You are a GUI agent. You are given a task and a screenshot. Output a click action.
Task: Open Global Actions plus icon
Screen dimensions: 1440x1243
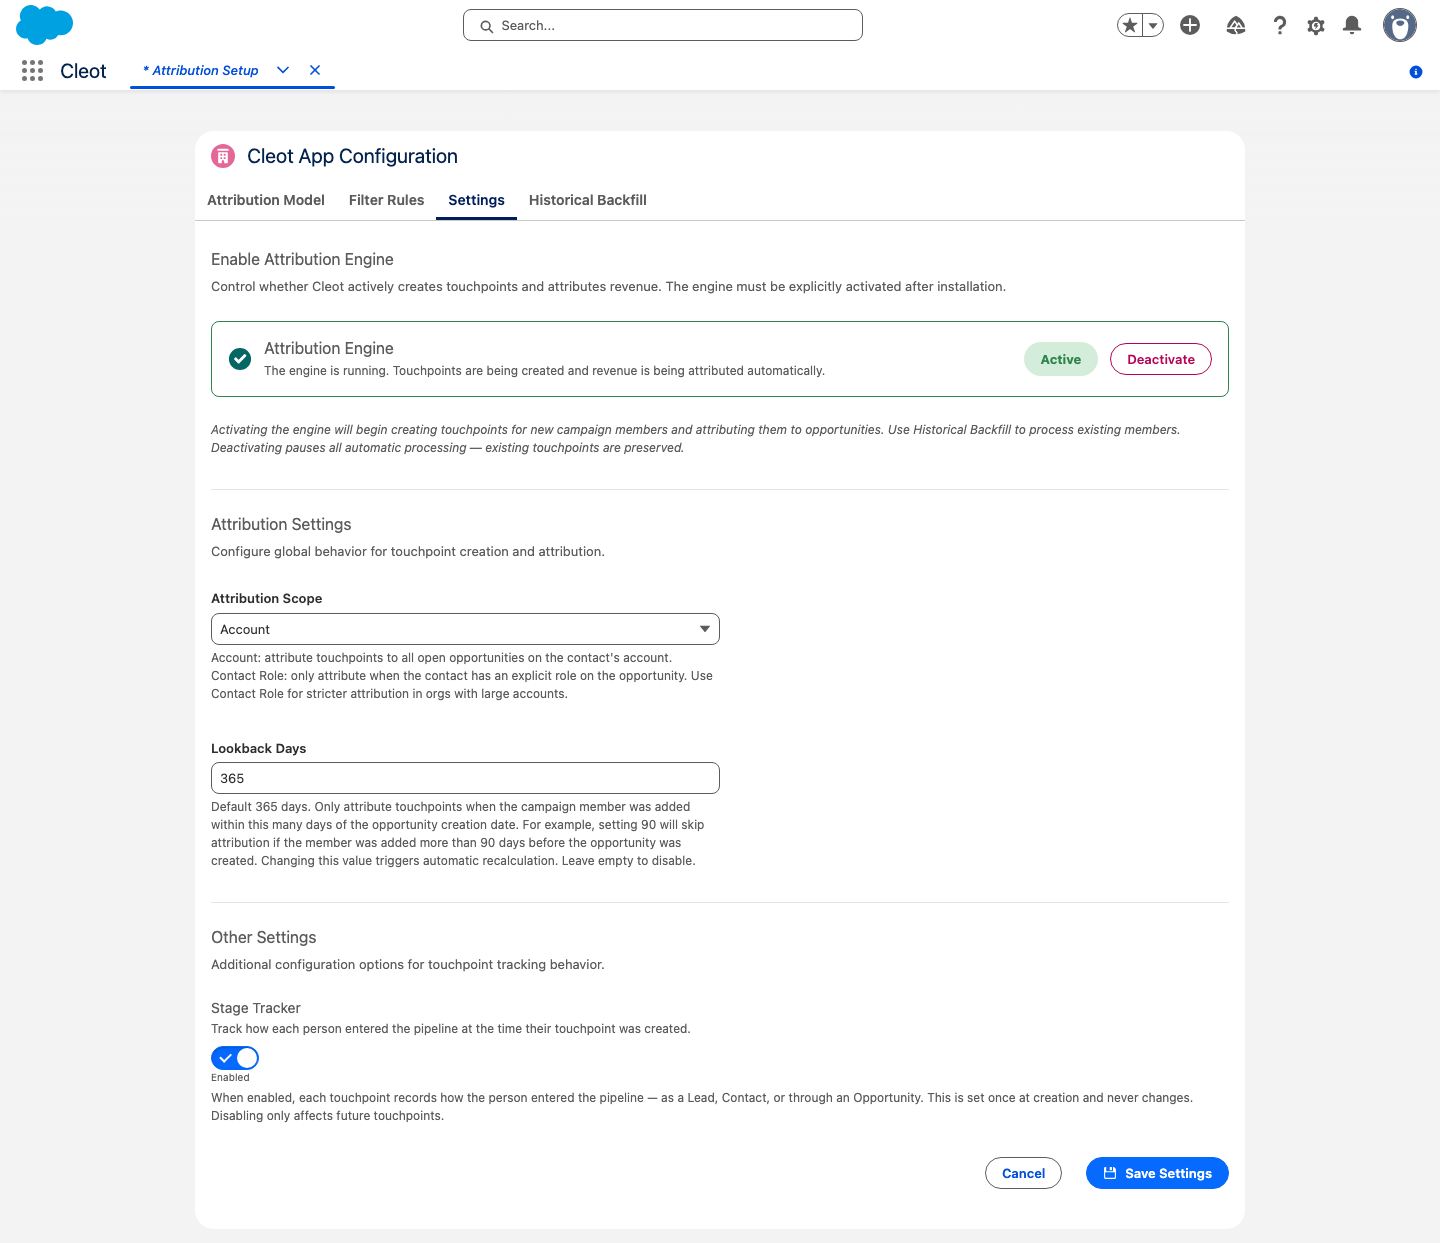[1190, 25]
